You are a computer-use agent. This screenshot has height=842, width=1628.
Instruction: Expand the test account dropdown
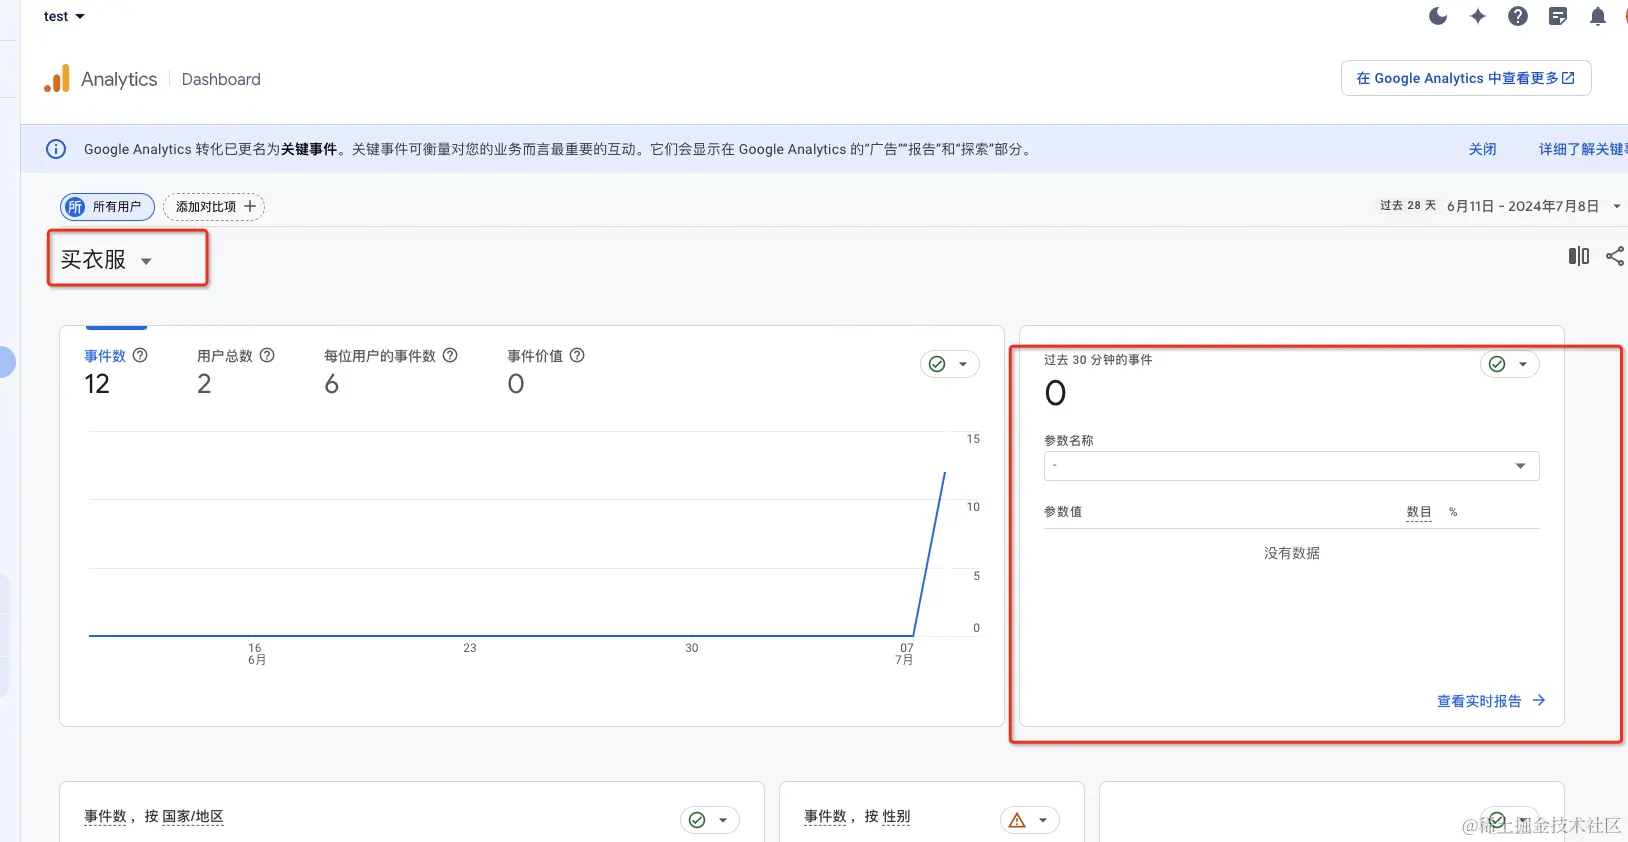point(64,16)
